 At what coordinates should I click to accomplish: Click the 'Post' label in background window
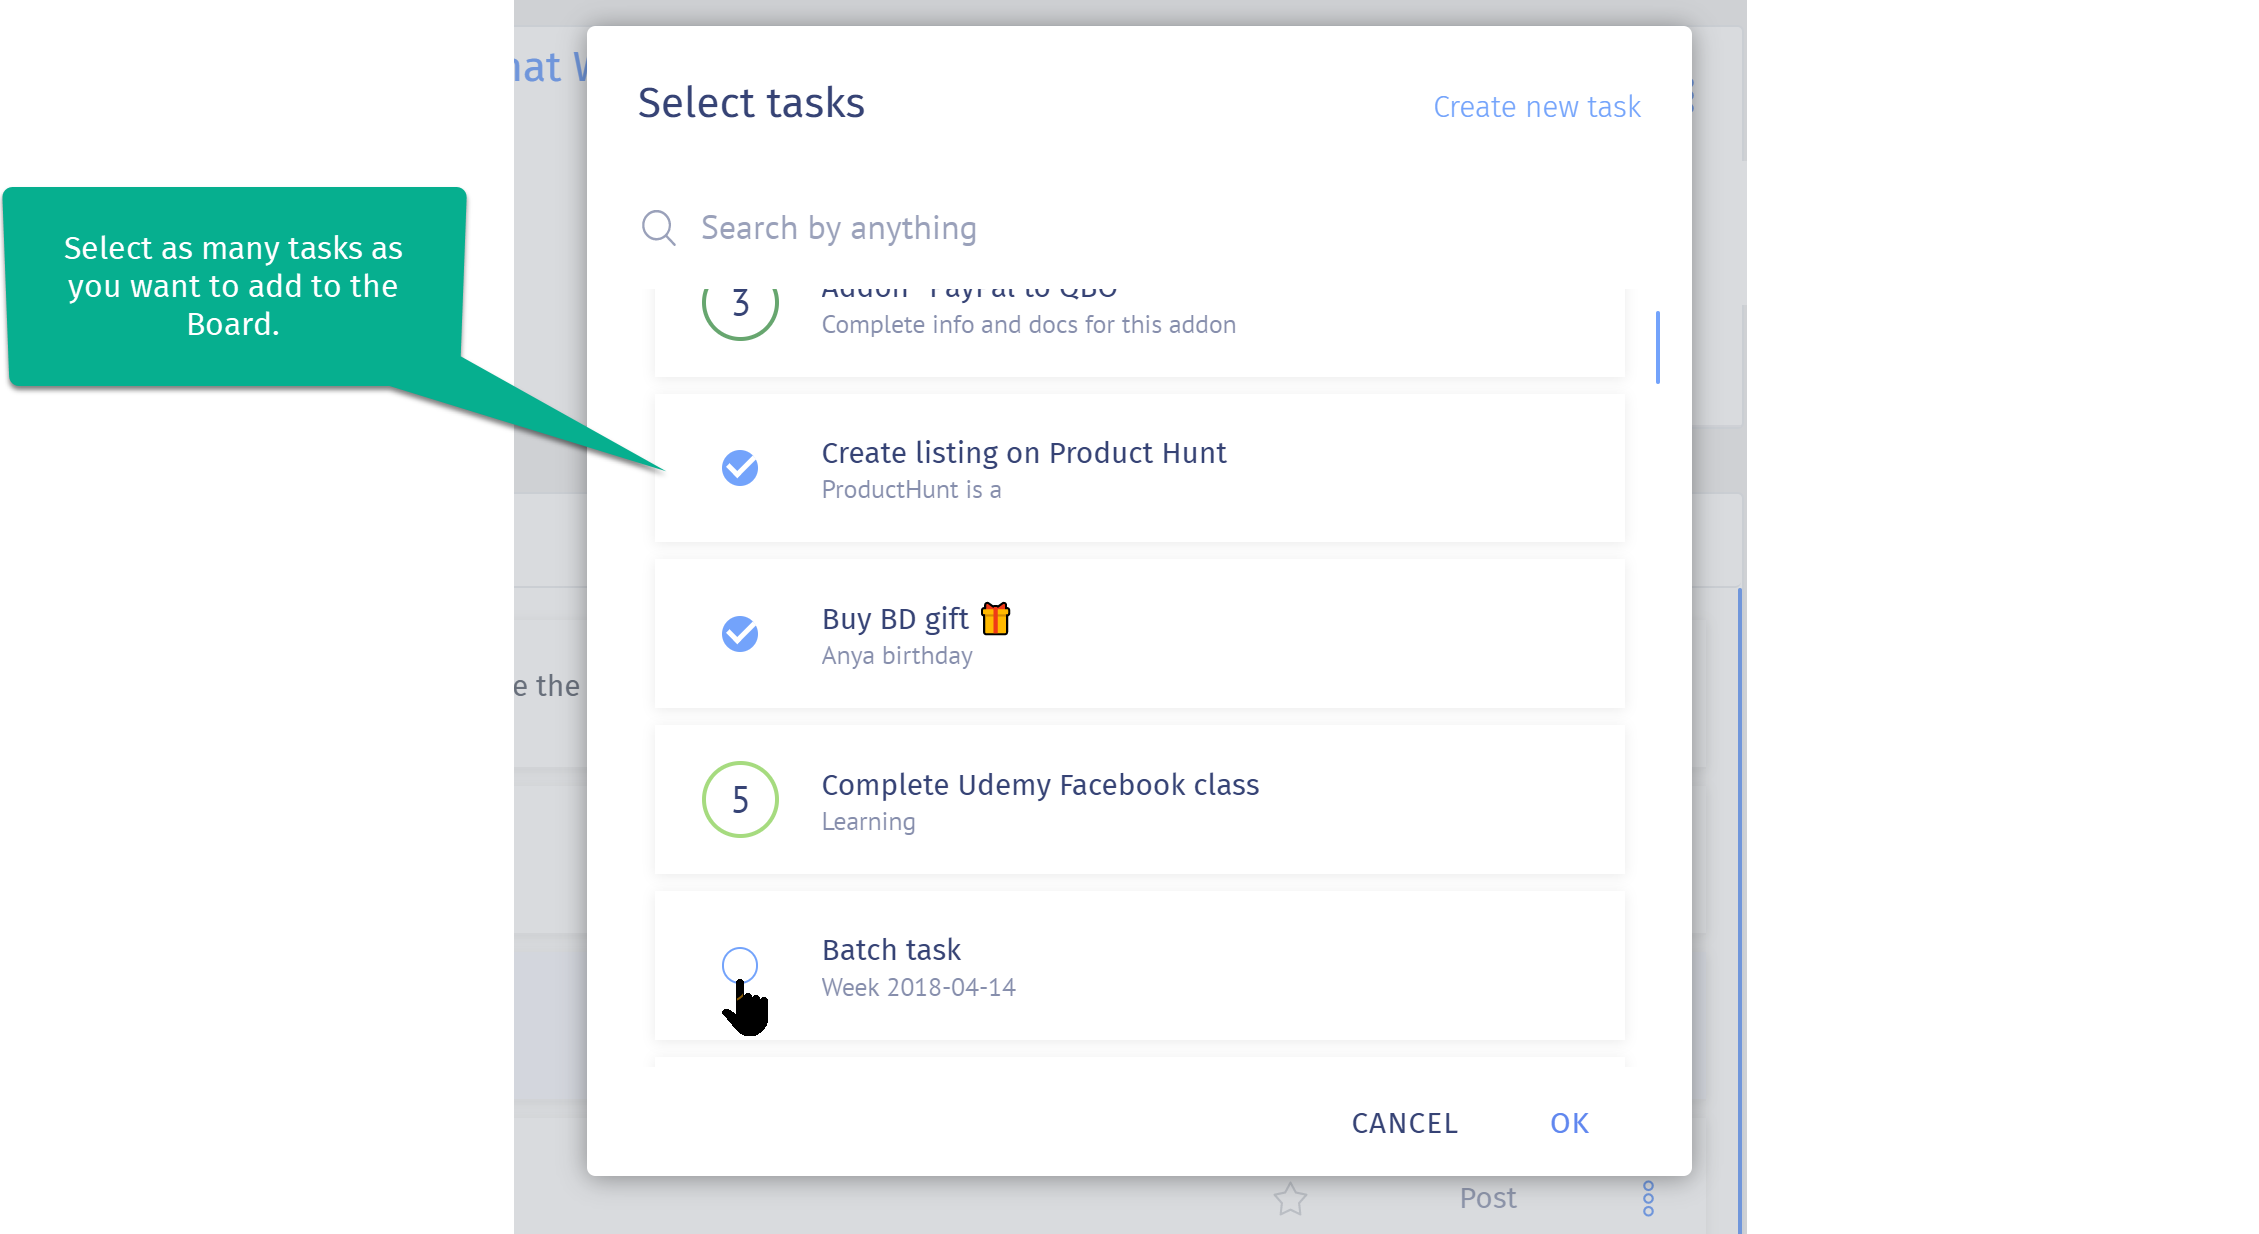1488,1198
